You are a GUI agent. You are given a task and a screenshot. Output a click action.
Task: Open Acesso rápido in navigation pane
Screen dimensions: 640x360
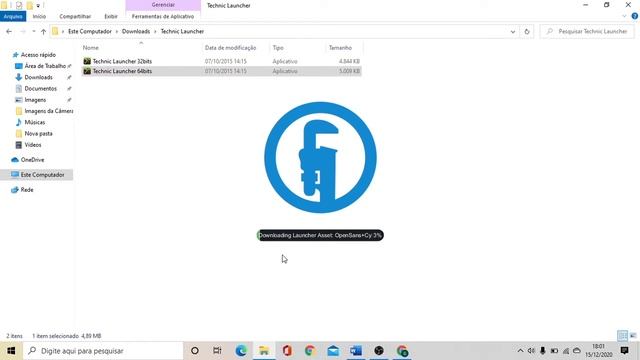[x=38, y=55]
